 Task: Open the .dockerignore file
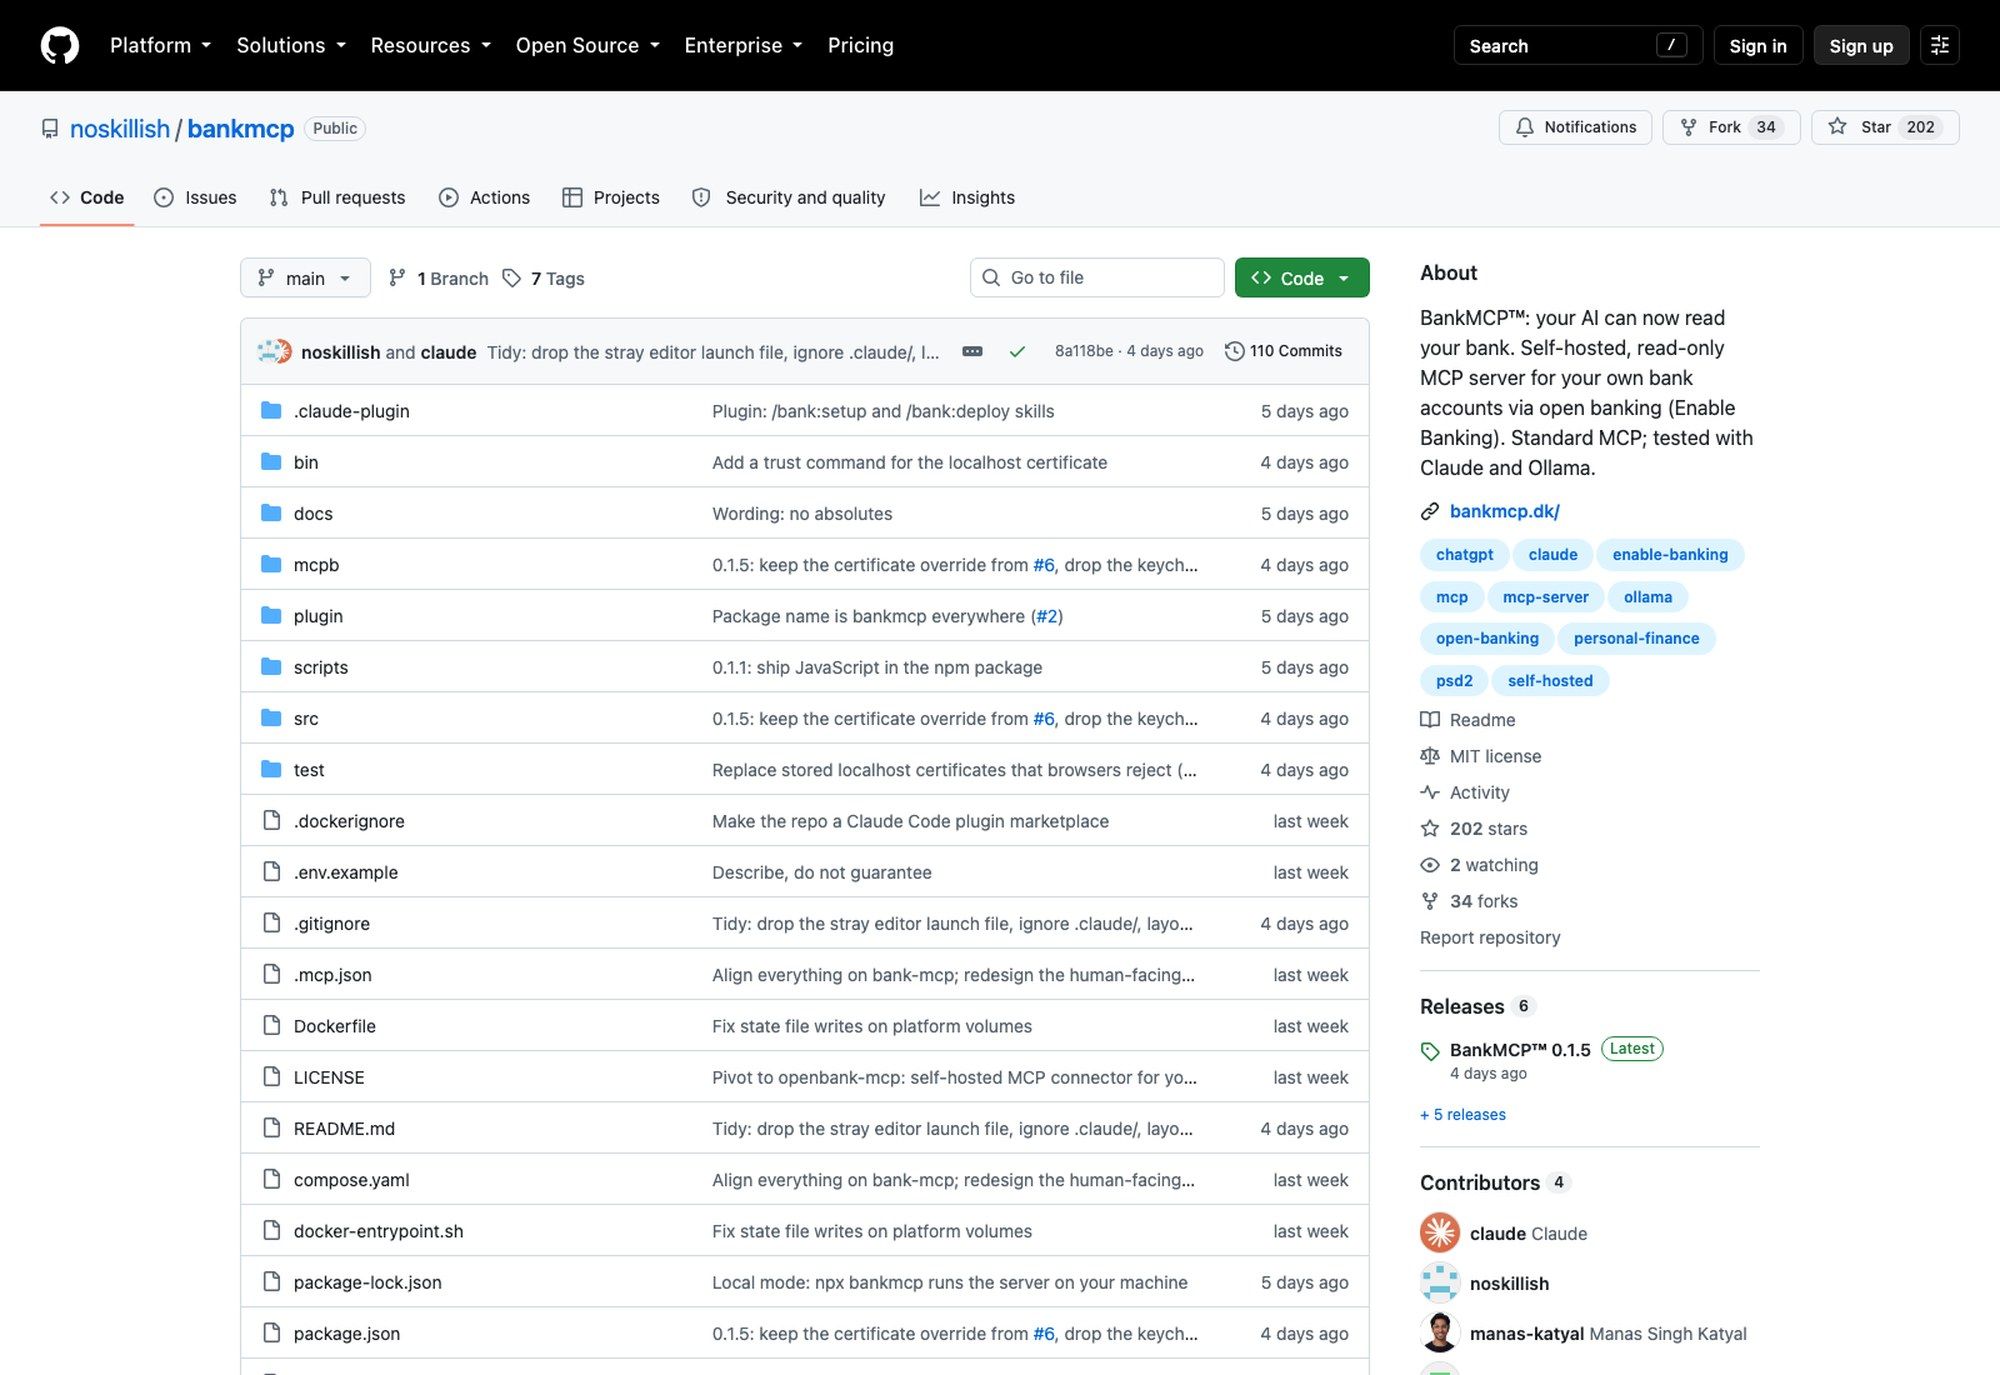(x=349, y=821)
